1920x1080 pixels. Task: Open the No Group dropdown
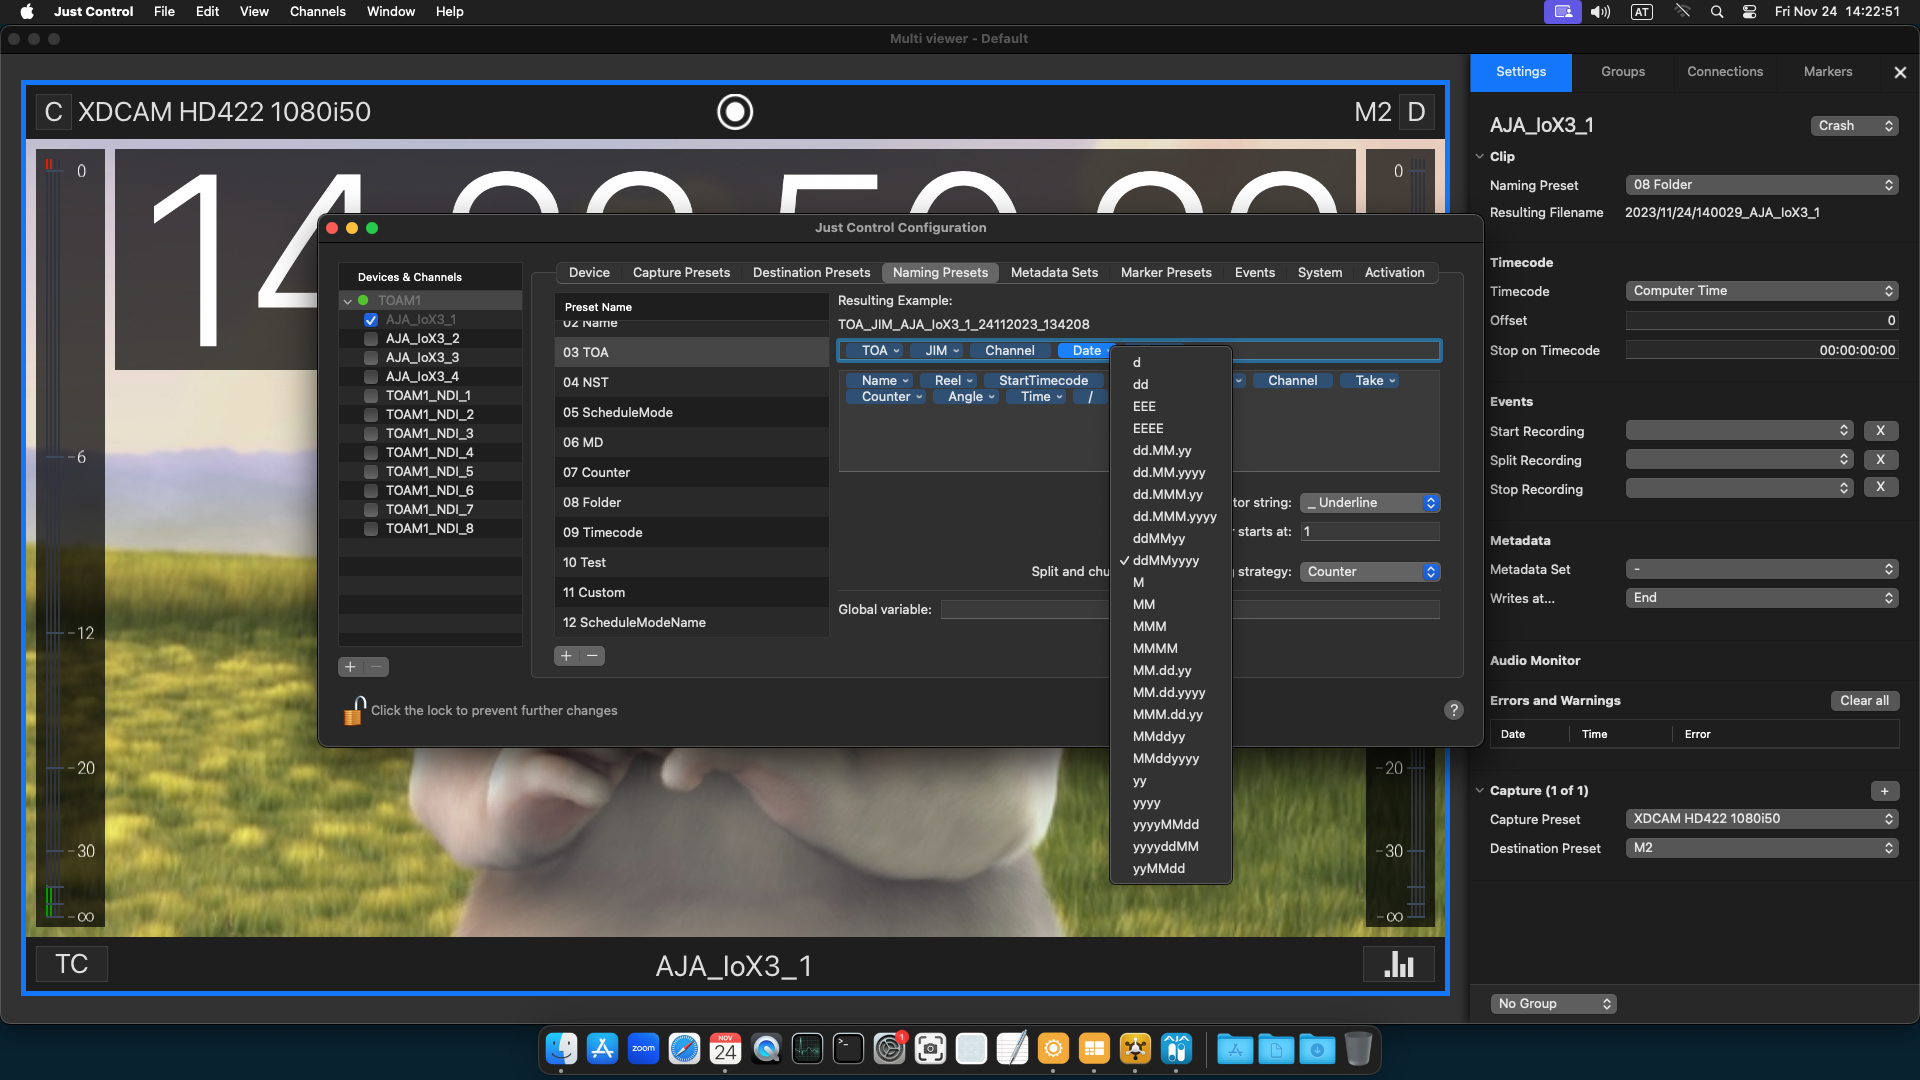[x=1553, y=1004]
